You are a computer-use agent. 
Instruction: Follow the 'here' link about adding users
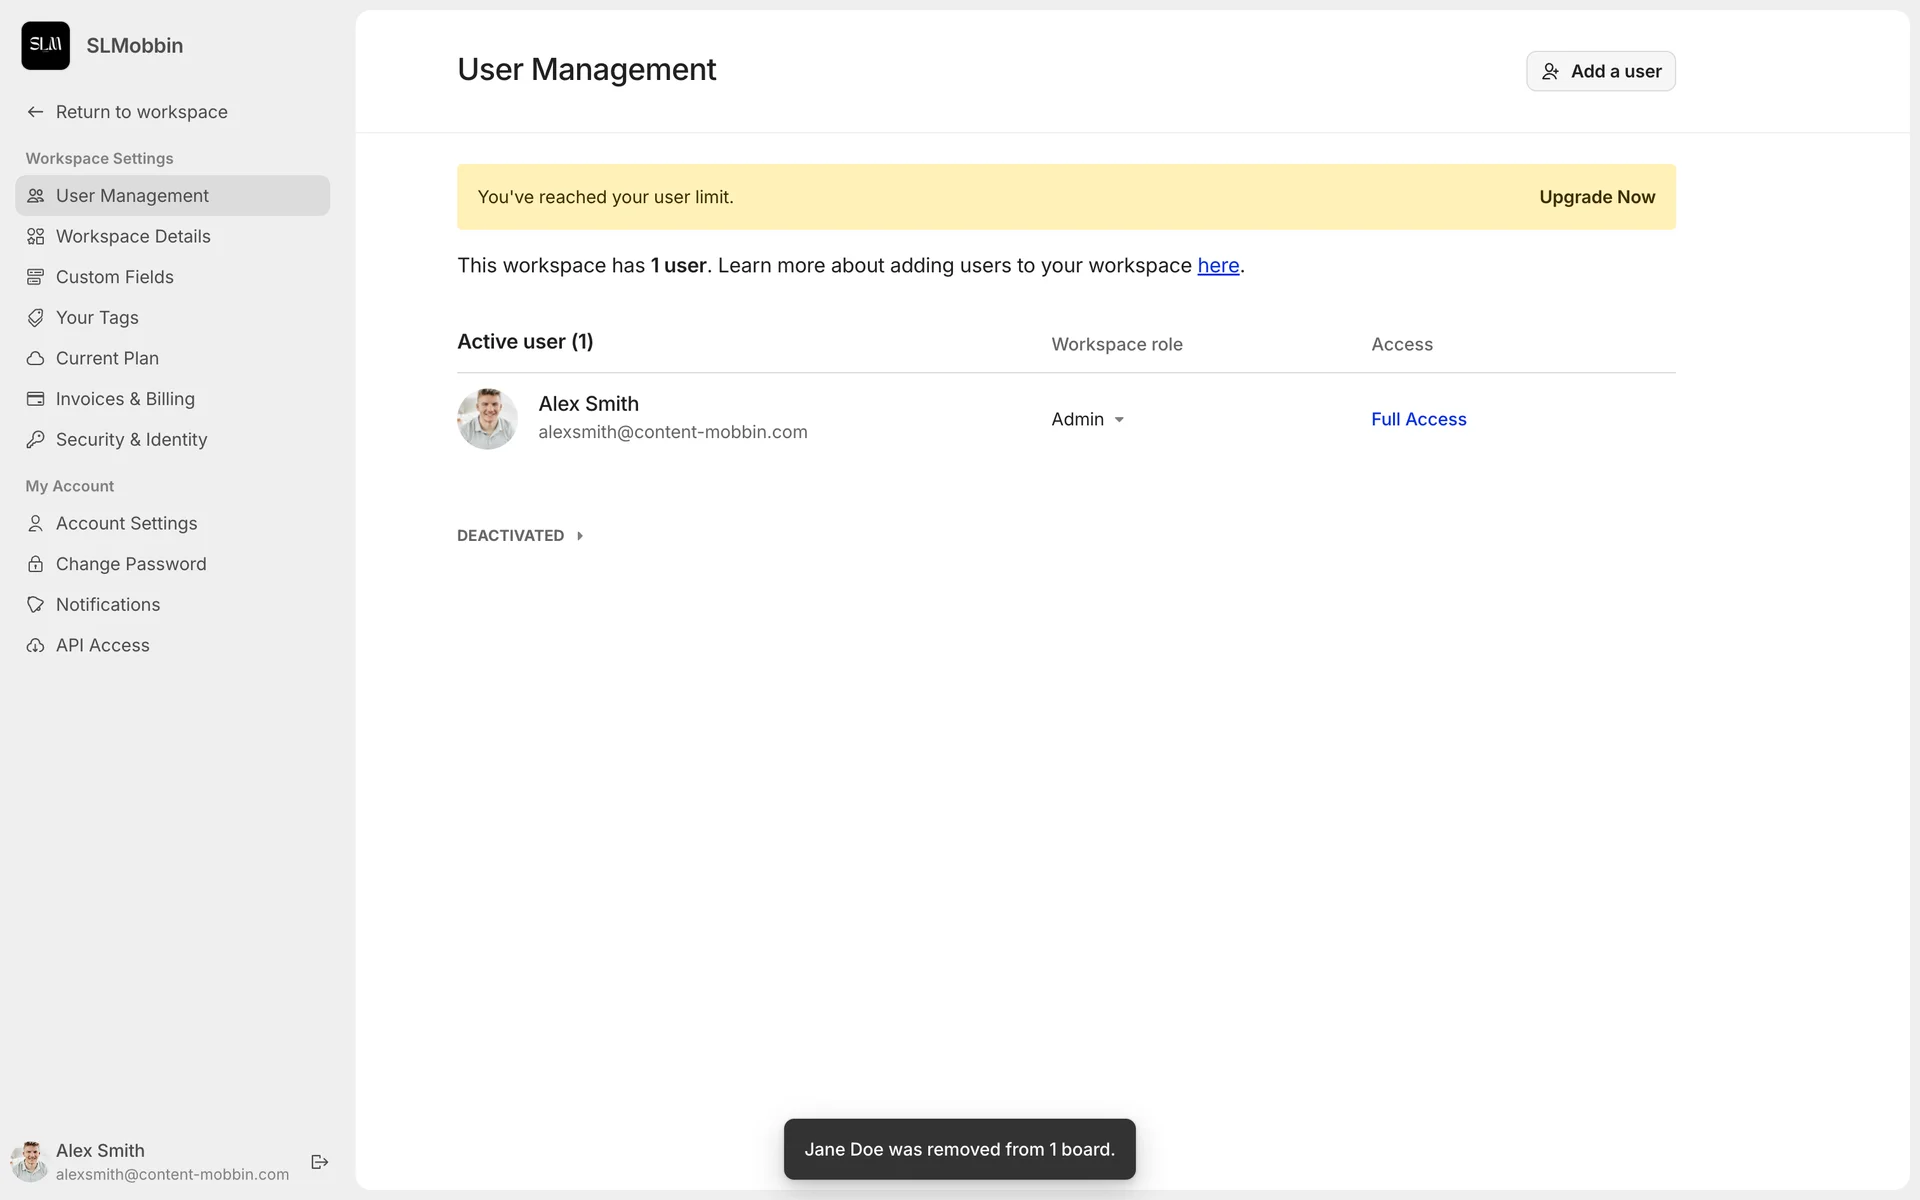tap(1218, 265)
